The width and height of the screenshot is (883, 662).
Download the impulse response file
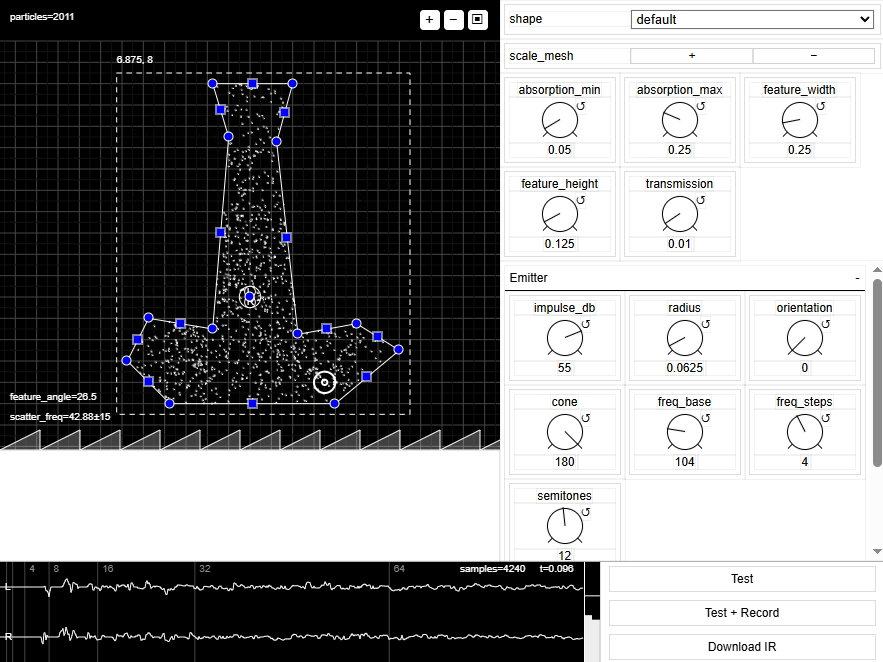(x=741, y=647)
